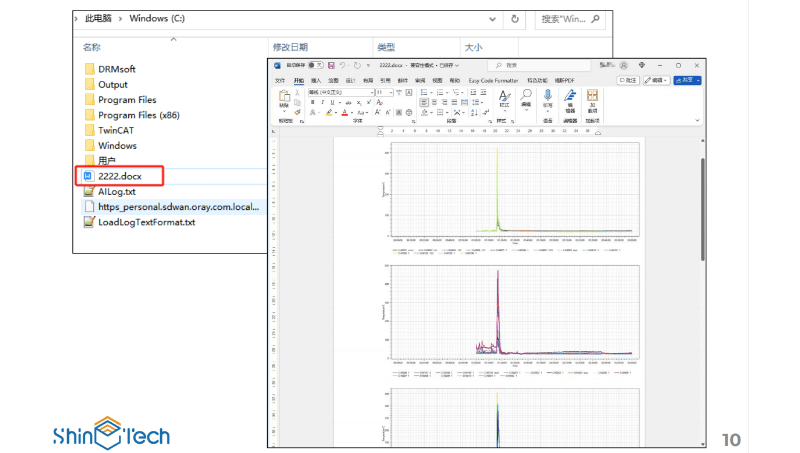Viewport: 800px width, 453px height.
Task: Click the 此电脑 breadcrumb in Explorer
Action: click(98, 18)
